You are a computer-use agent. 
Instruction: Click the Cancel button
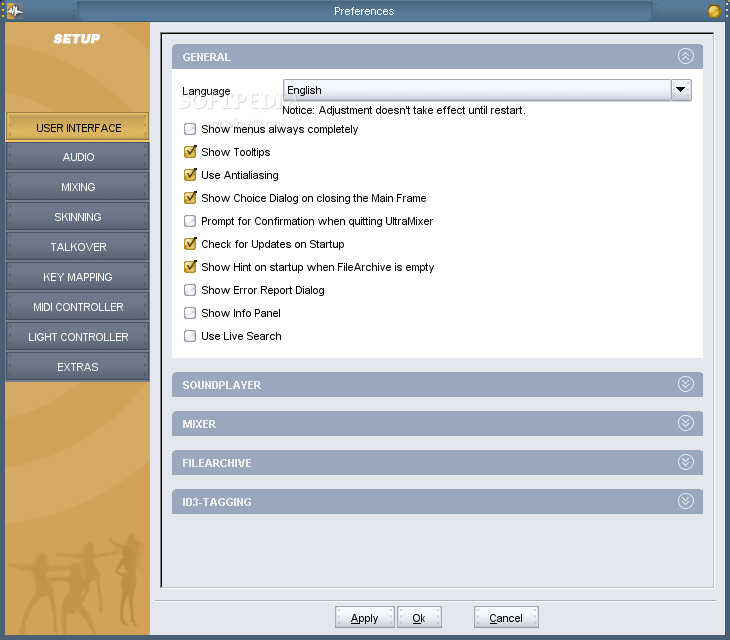(506, 617)
